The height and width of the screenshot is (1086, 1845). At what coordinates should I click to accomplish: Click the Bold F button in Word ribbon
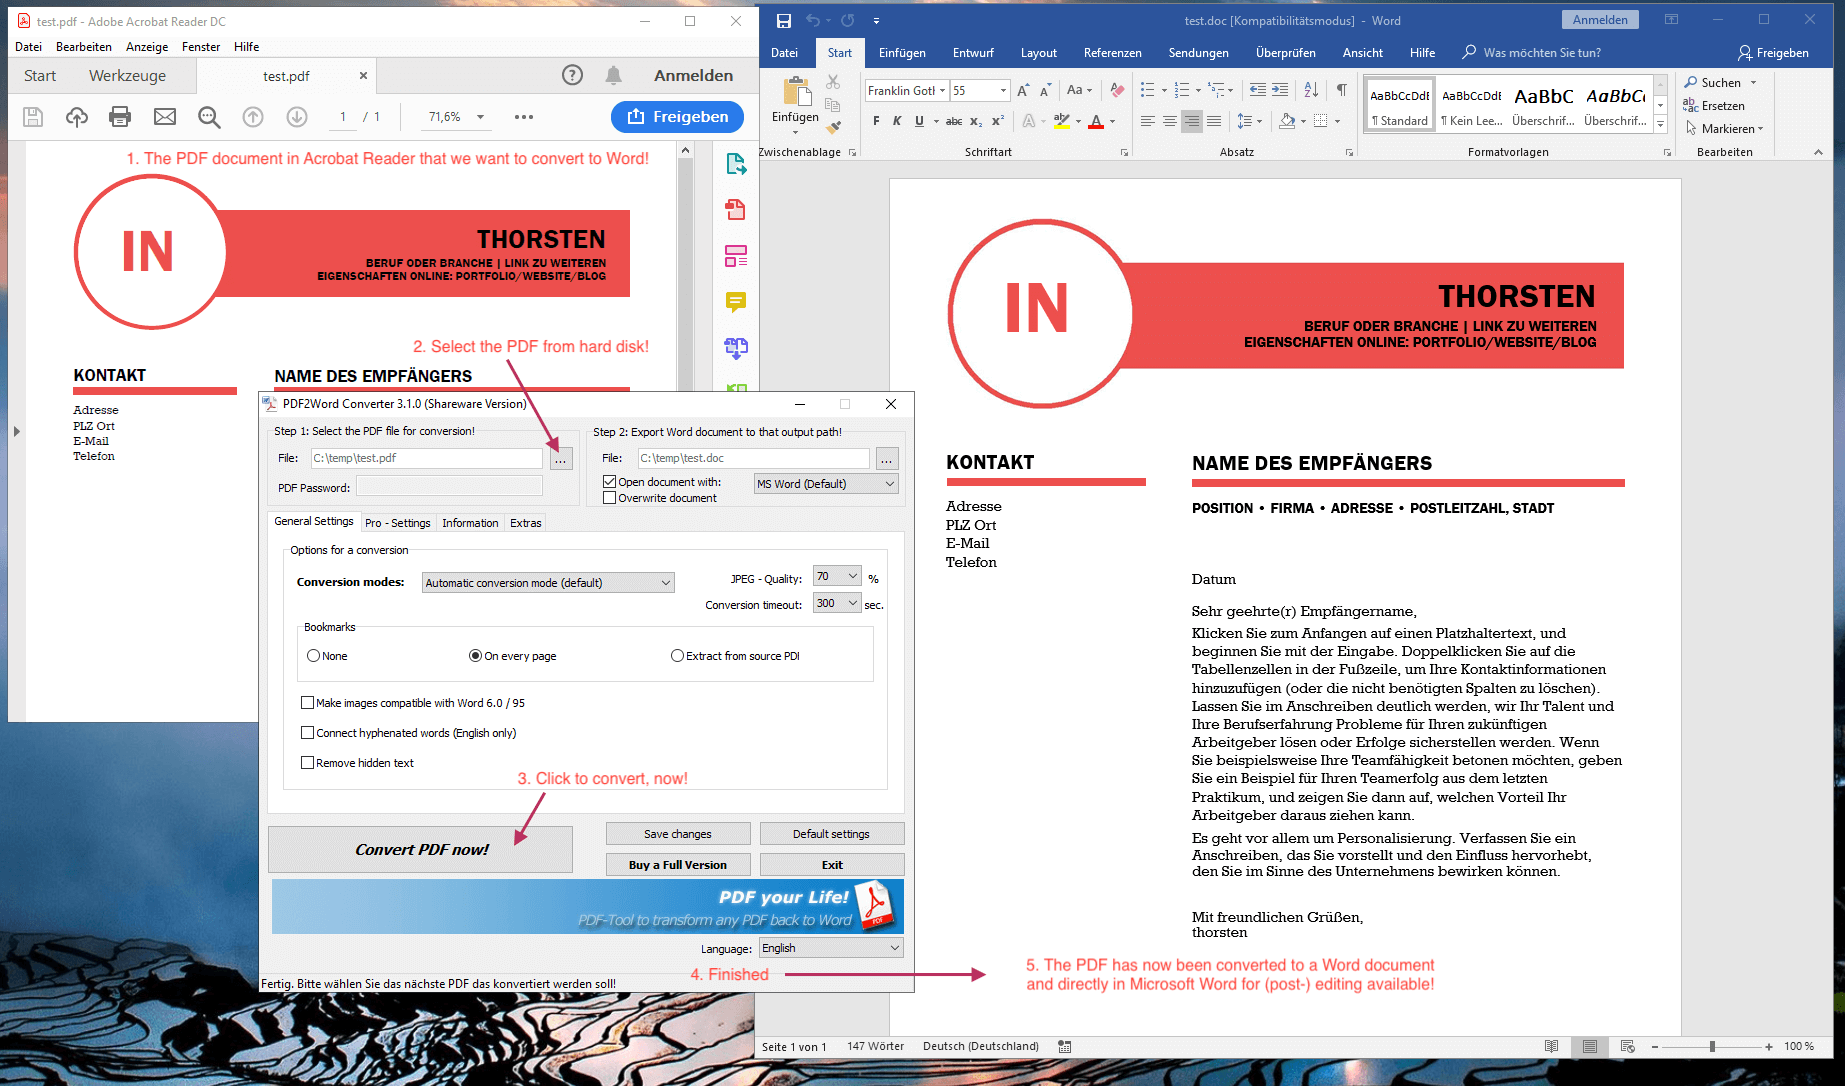click(876, 121)
